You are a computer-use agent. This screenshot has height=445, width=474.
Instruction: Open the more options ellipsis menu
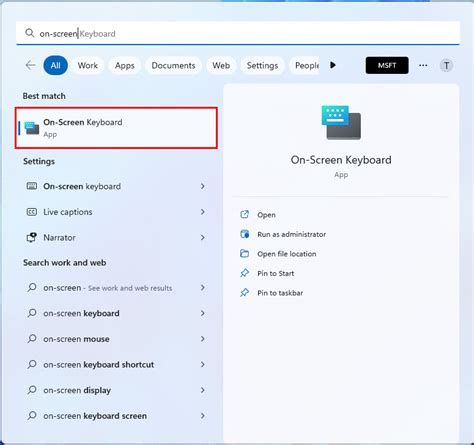click(423, 65)
